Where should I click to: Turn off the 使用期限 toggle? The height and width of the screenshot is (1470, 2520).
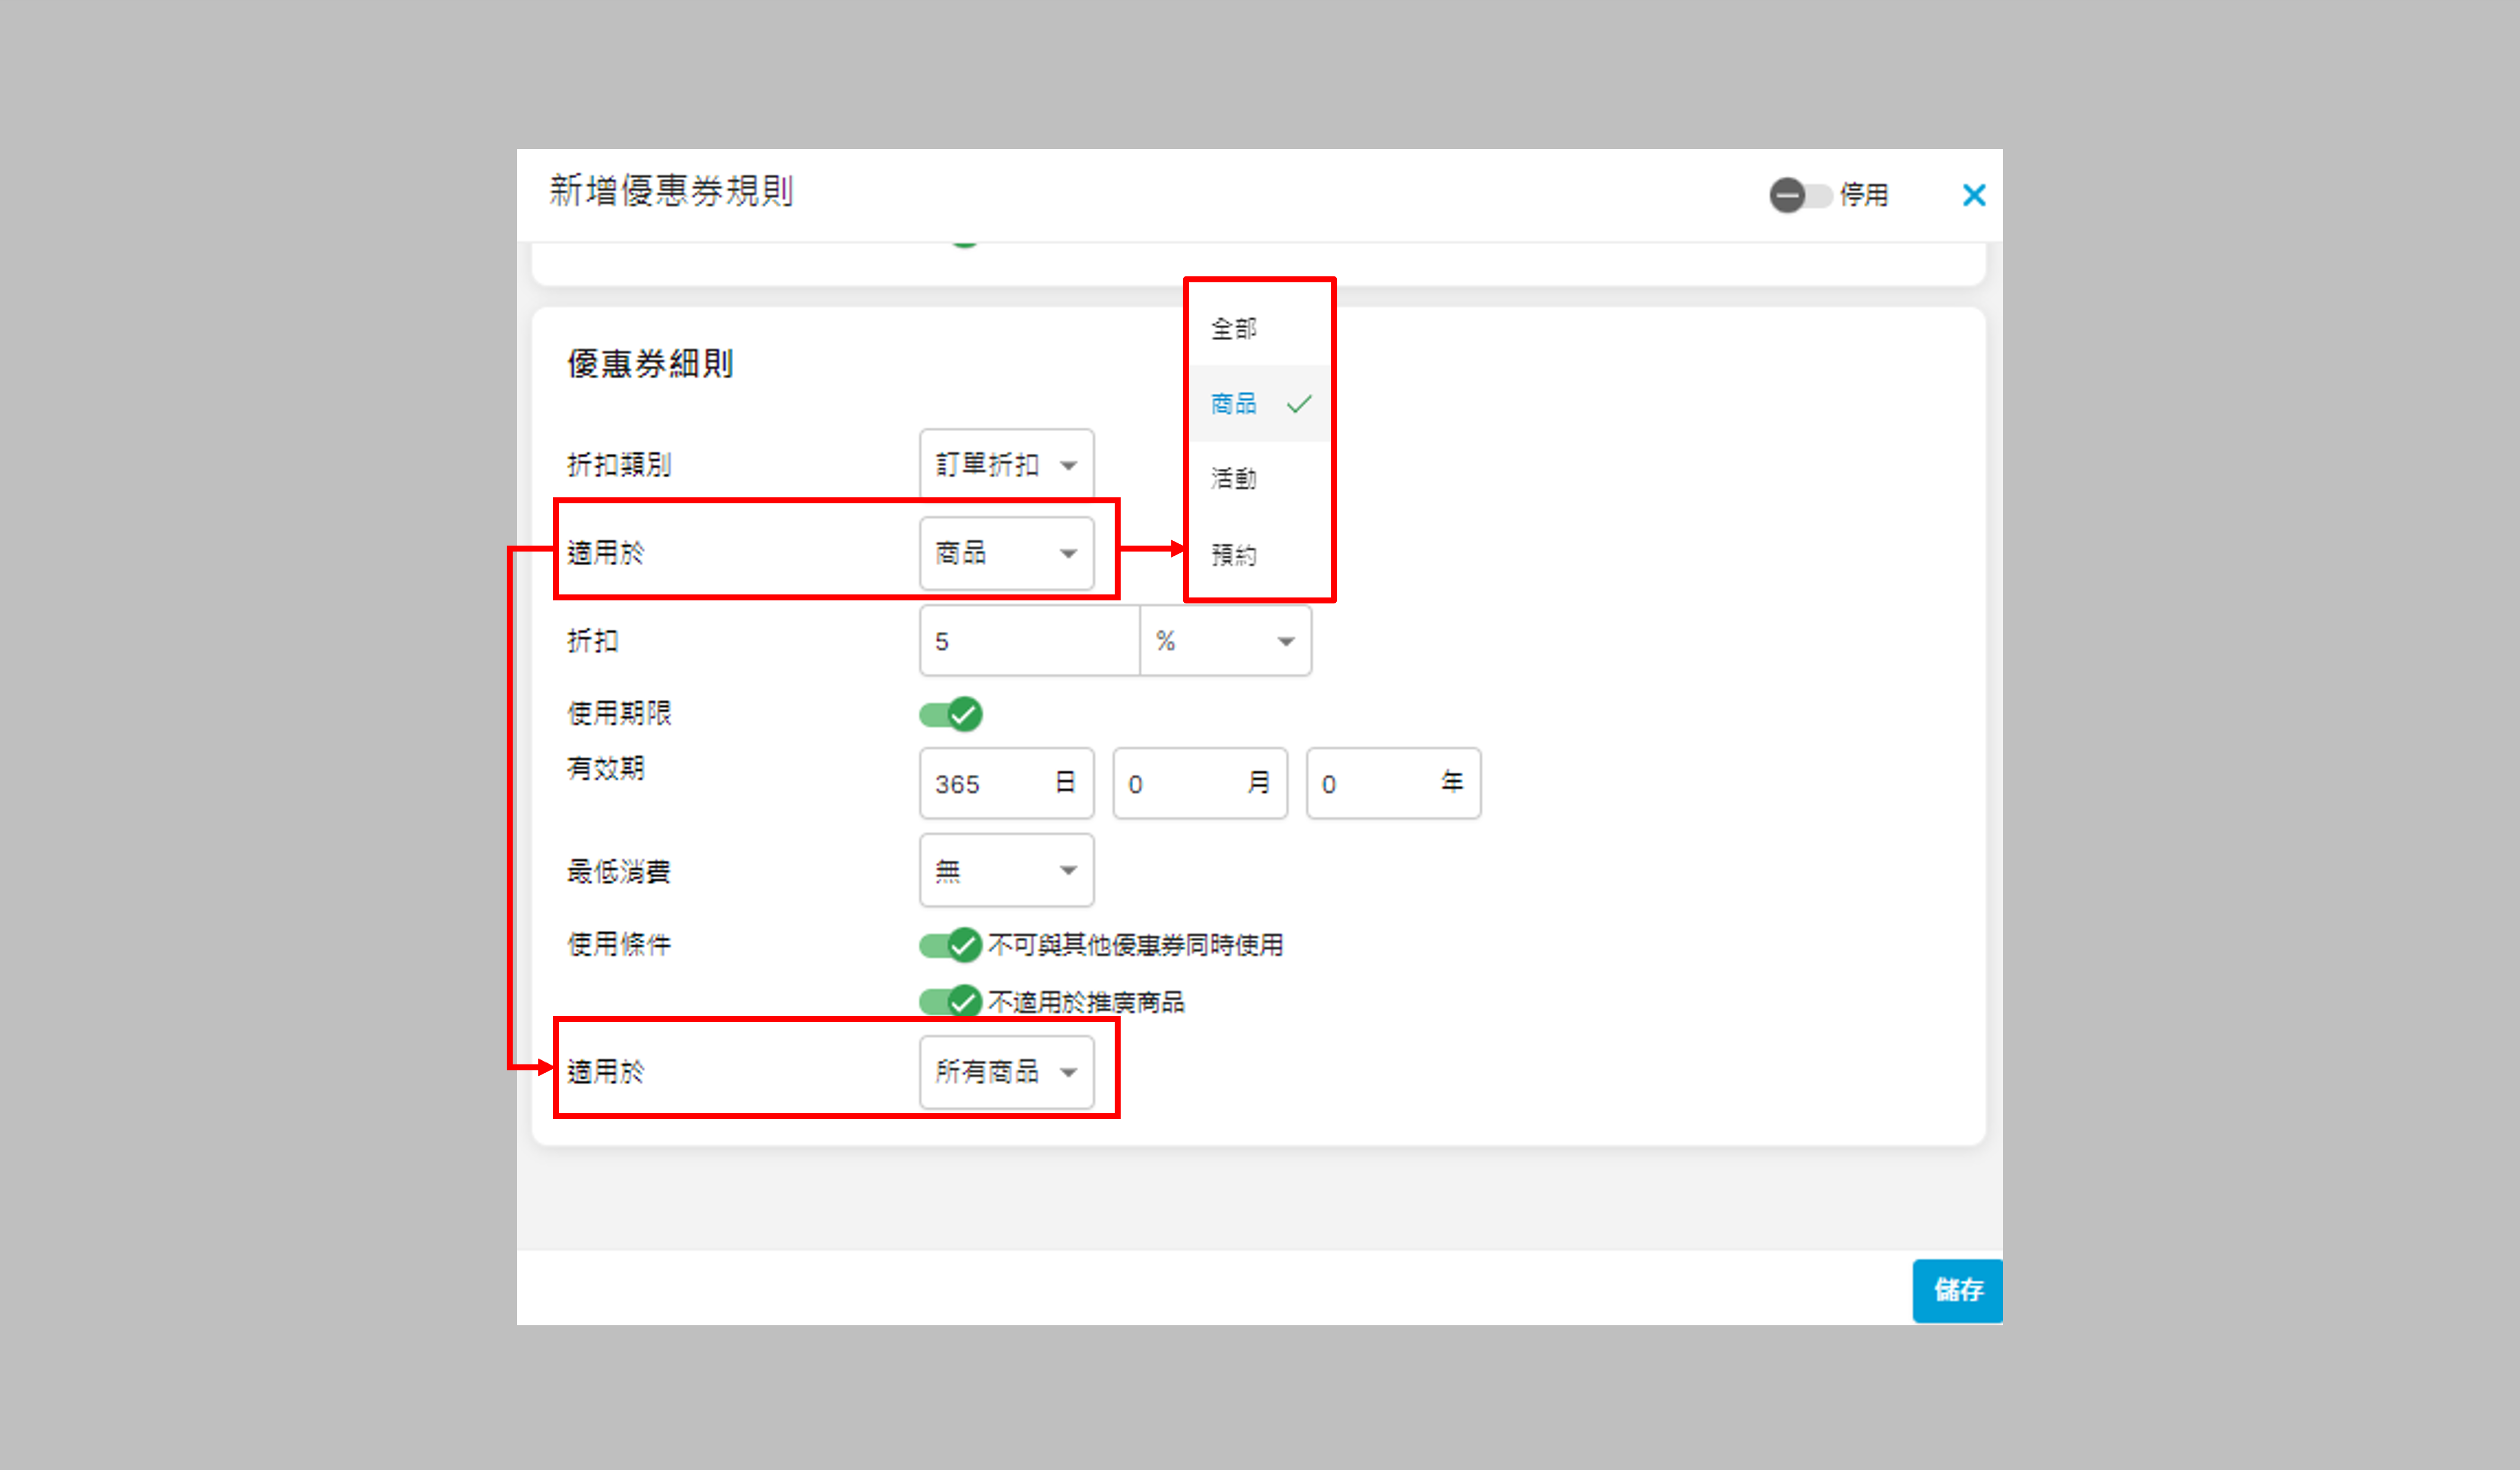click(x=951, y=714)
